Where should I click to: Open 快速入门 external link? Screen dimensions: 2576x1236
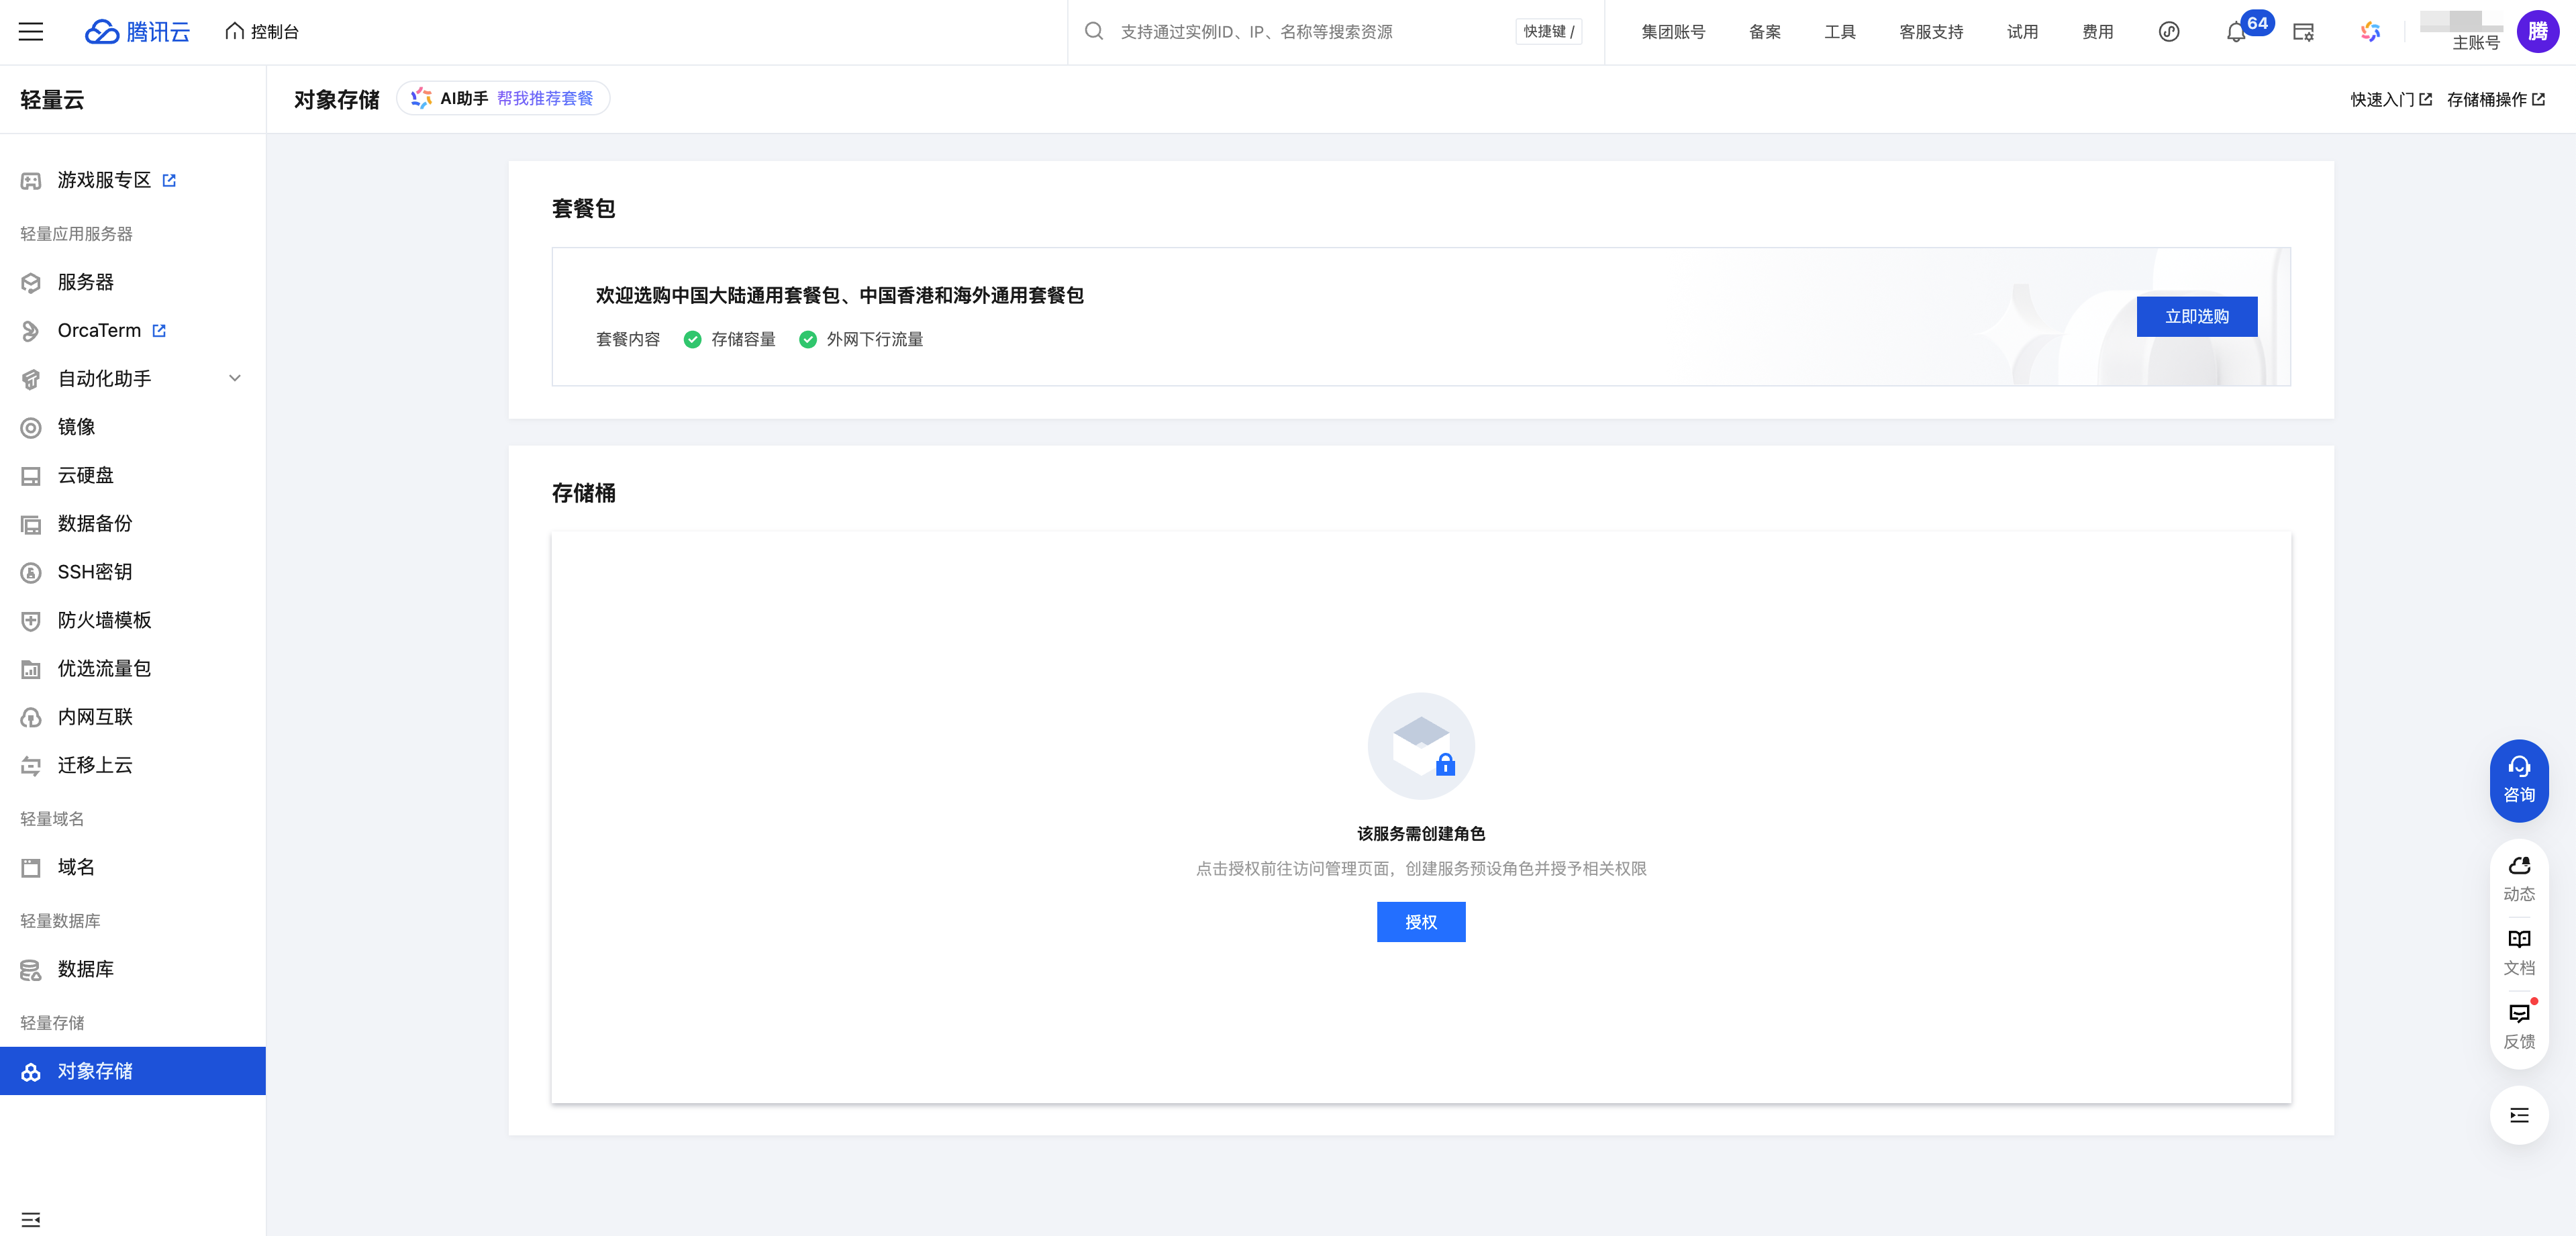tap(2391, 99)
